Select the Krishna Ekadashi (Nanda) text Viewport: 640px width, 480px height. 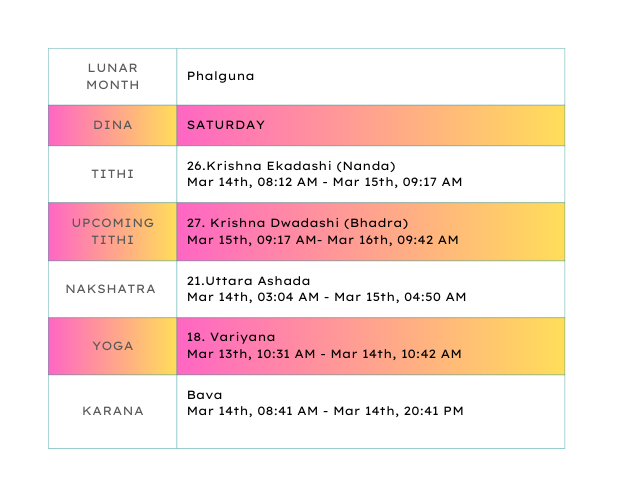[x=291, y=166]
